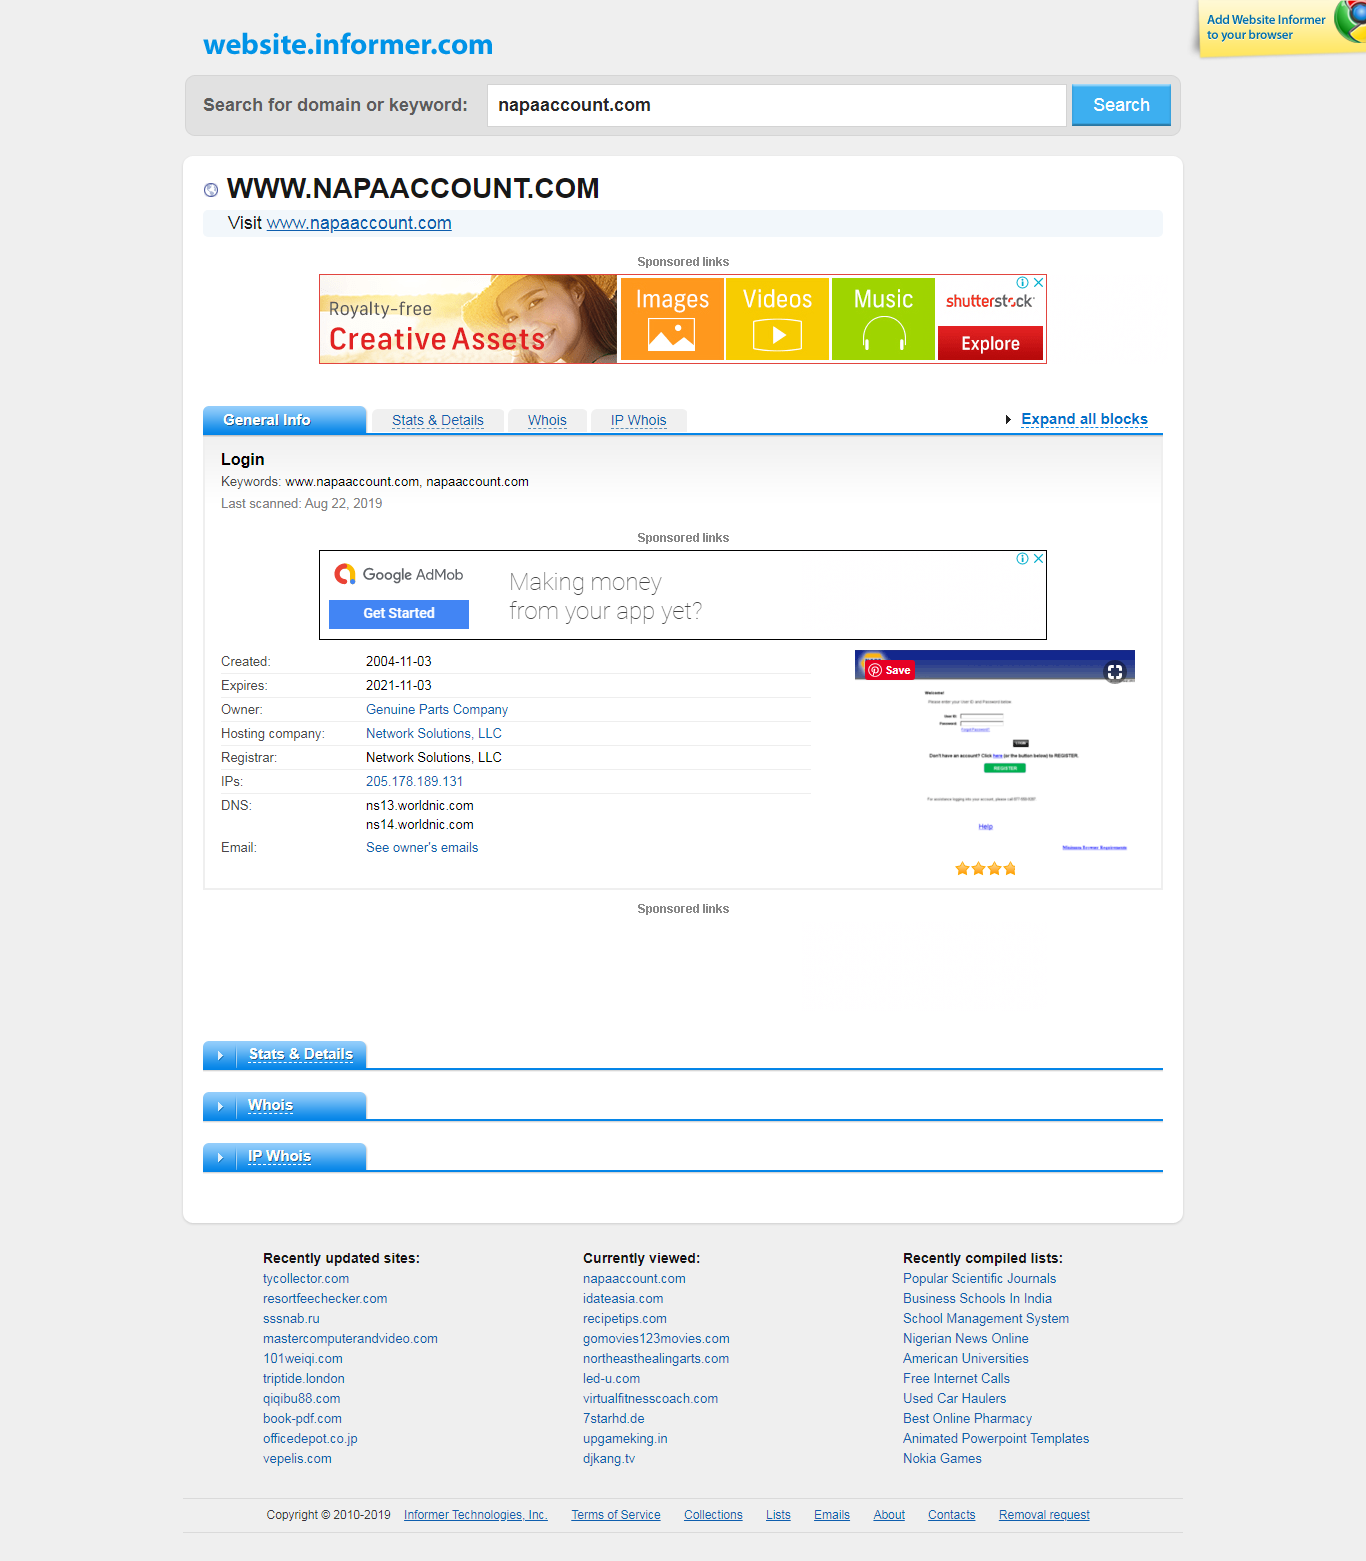
Task: Open triptide.london link
Action: pos(304,1379)
